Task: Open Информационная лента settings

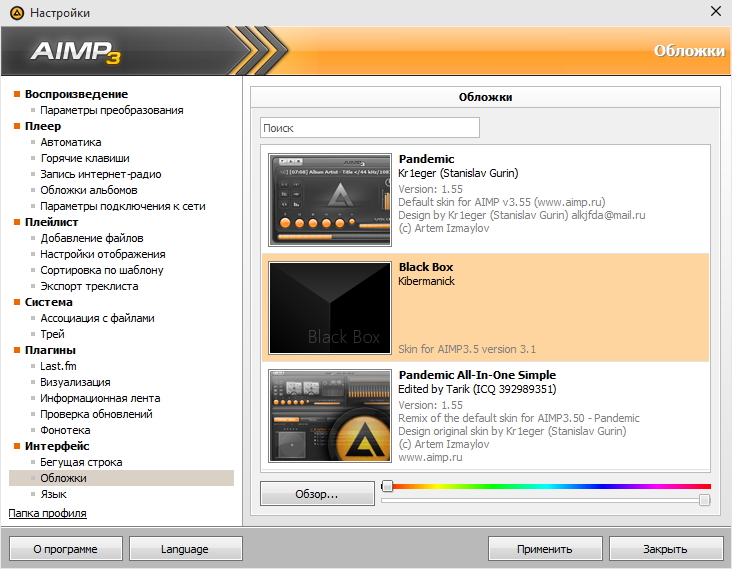Action: pyautogui.click(x=100, y=398)
